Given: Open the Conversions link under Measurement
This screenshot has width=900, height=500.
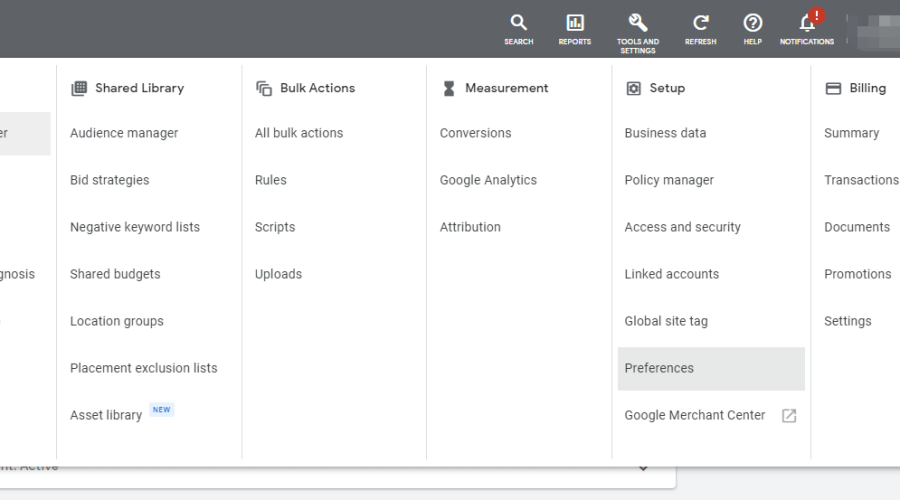Looking at the screenshot, I should click(475, 133).
